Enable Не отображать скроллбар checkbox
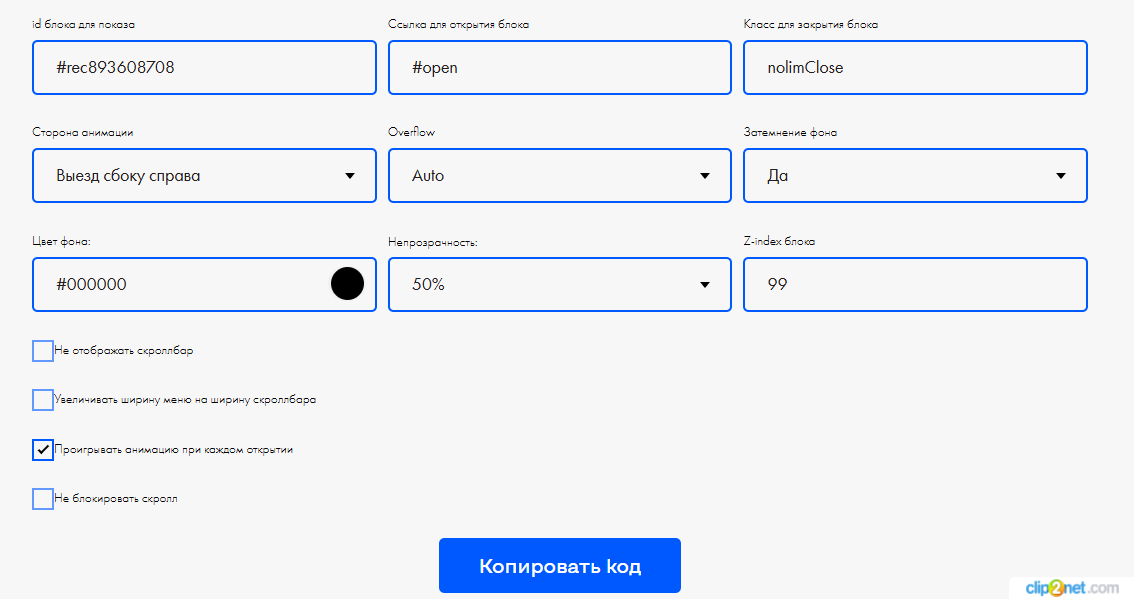 [x=43, y=351]
